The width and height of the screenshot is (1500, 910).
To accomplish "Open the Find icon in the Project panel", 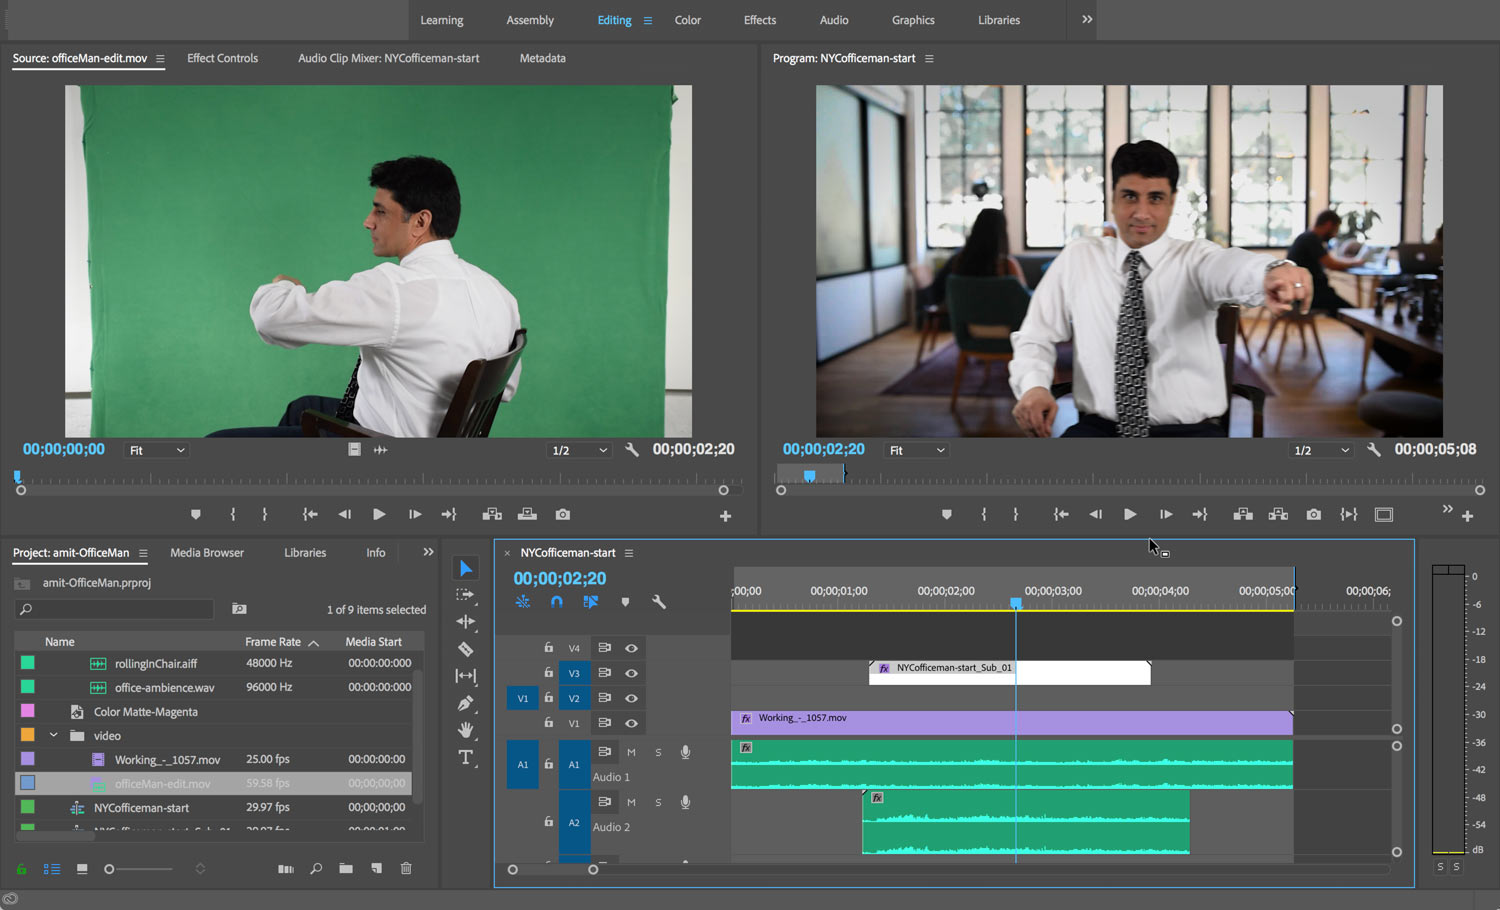I will (316, 868).
